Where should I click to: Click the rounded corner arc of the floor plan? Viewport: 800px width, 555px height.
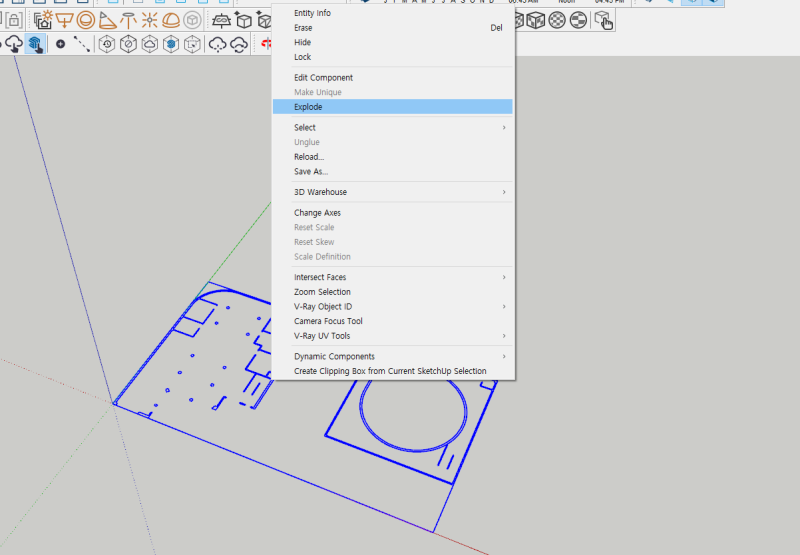point(213,292)
